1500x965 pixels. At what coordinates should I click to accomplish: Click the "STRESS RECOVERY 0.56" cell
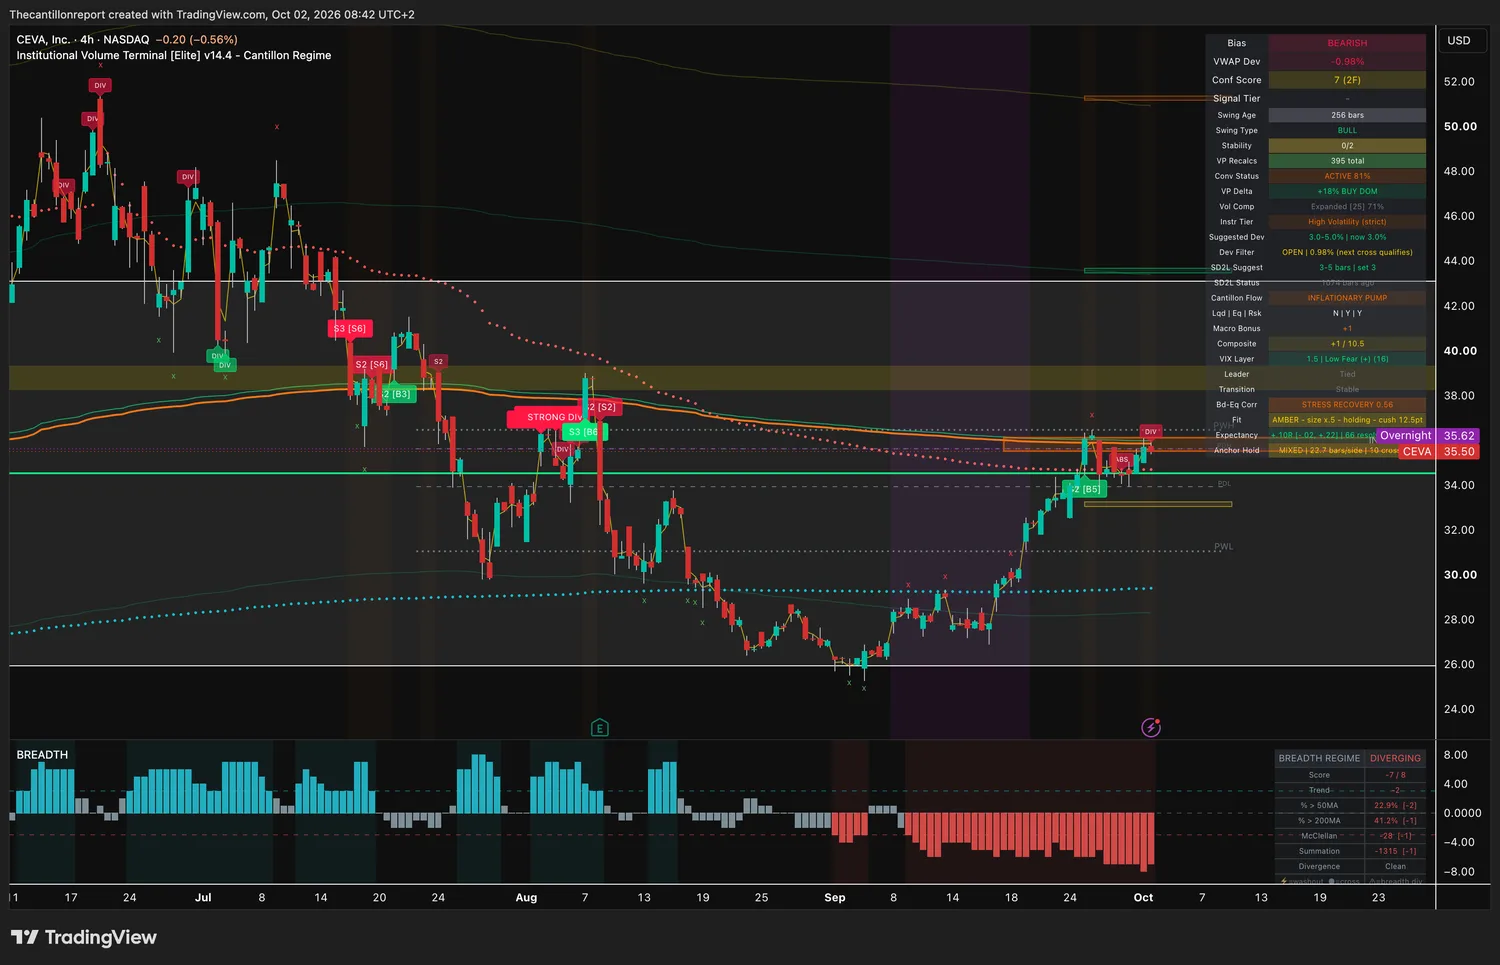pos(1347,405)
